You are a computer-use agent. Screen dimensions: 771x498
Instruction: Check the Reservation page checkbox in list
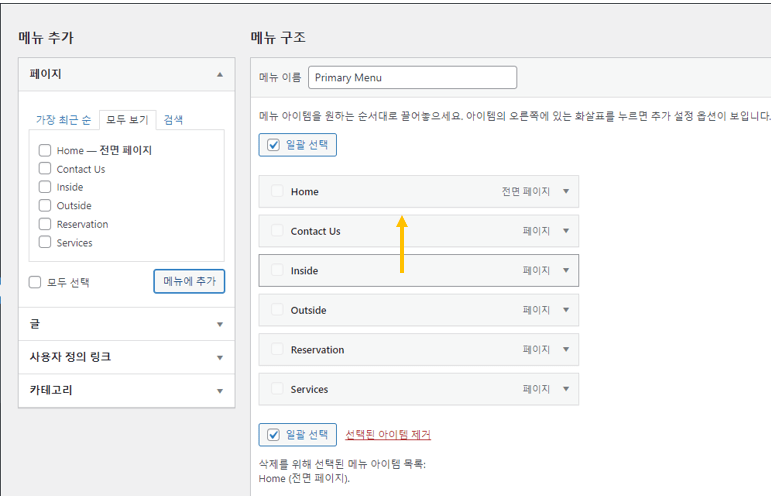coord(45,224)
